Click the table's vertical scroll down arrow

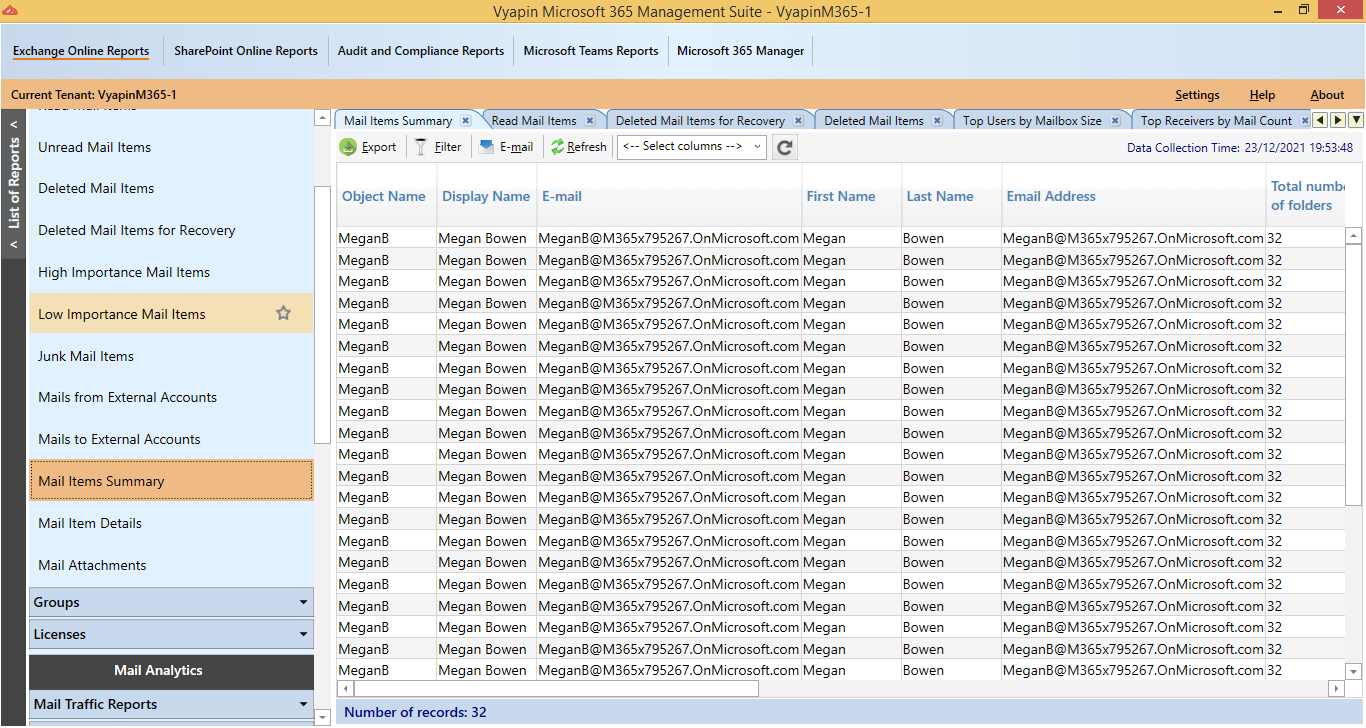(1354, 672)
